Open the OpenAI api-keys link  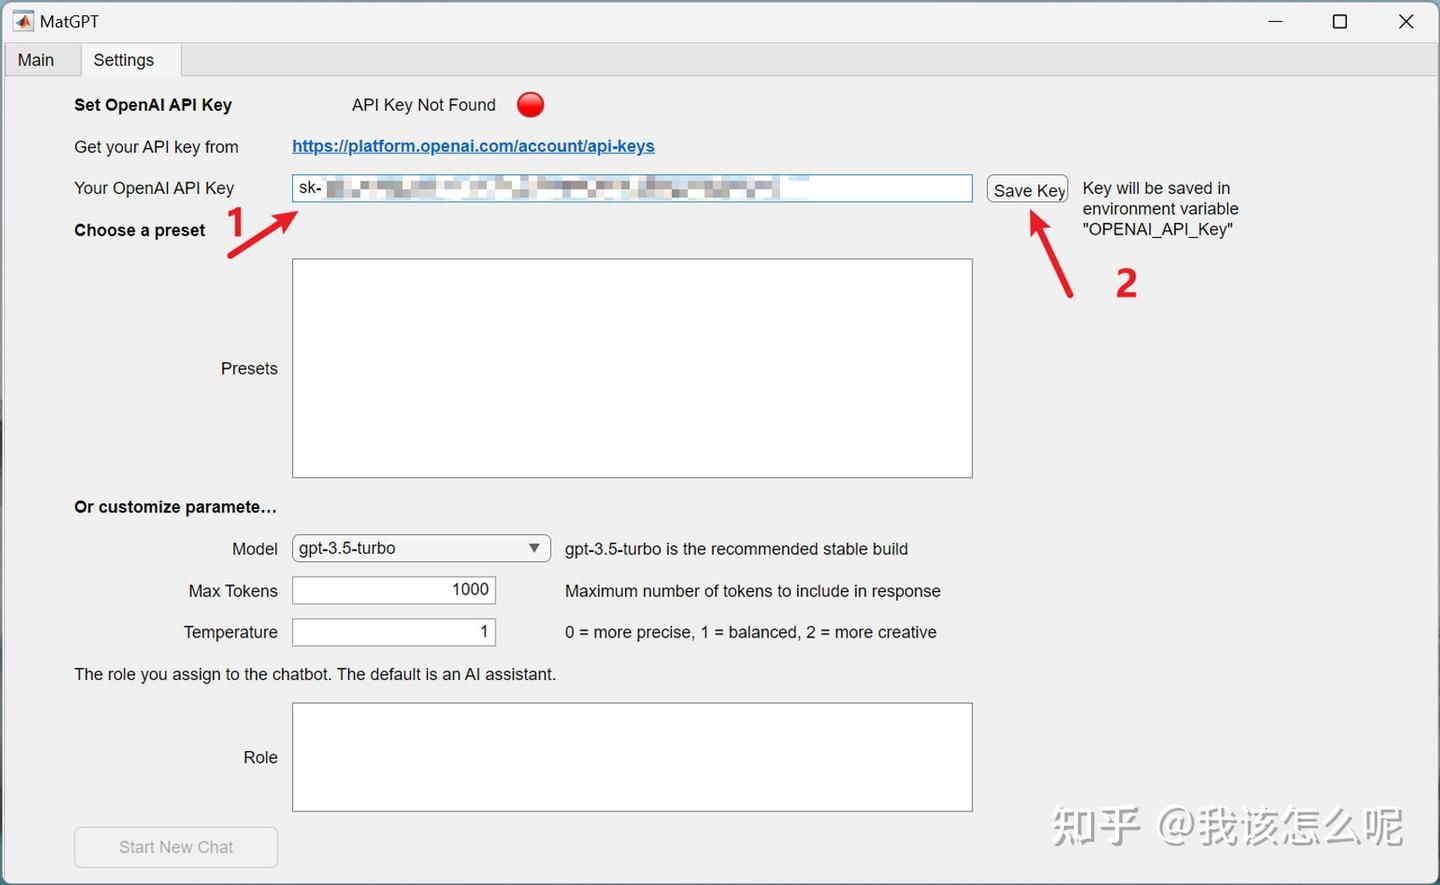tap(473, 146)
